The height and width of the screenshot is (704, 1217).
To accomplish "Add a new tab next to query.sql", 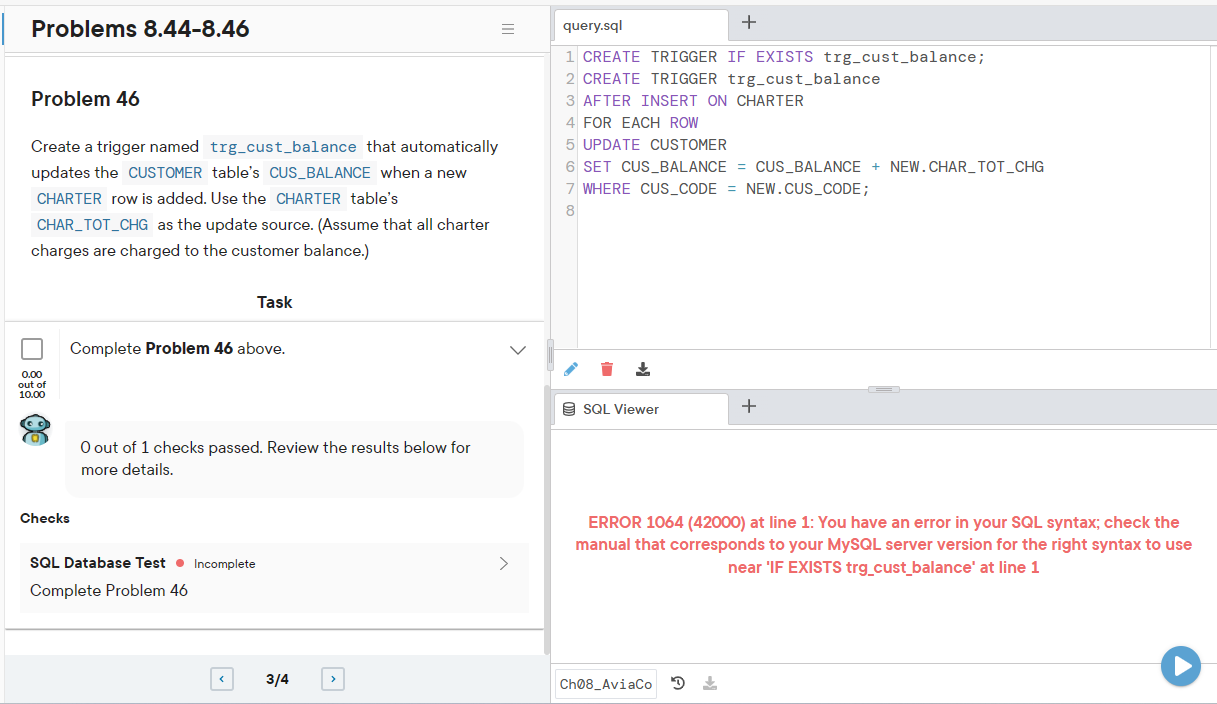I will 749,22.
